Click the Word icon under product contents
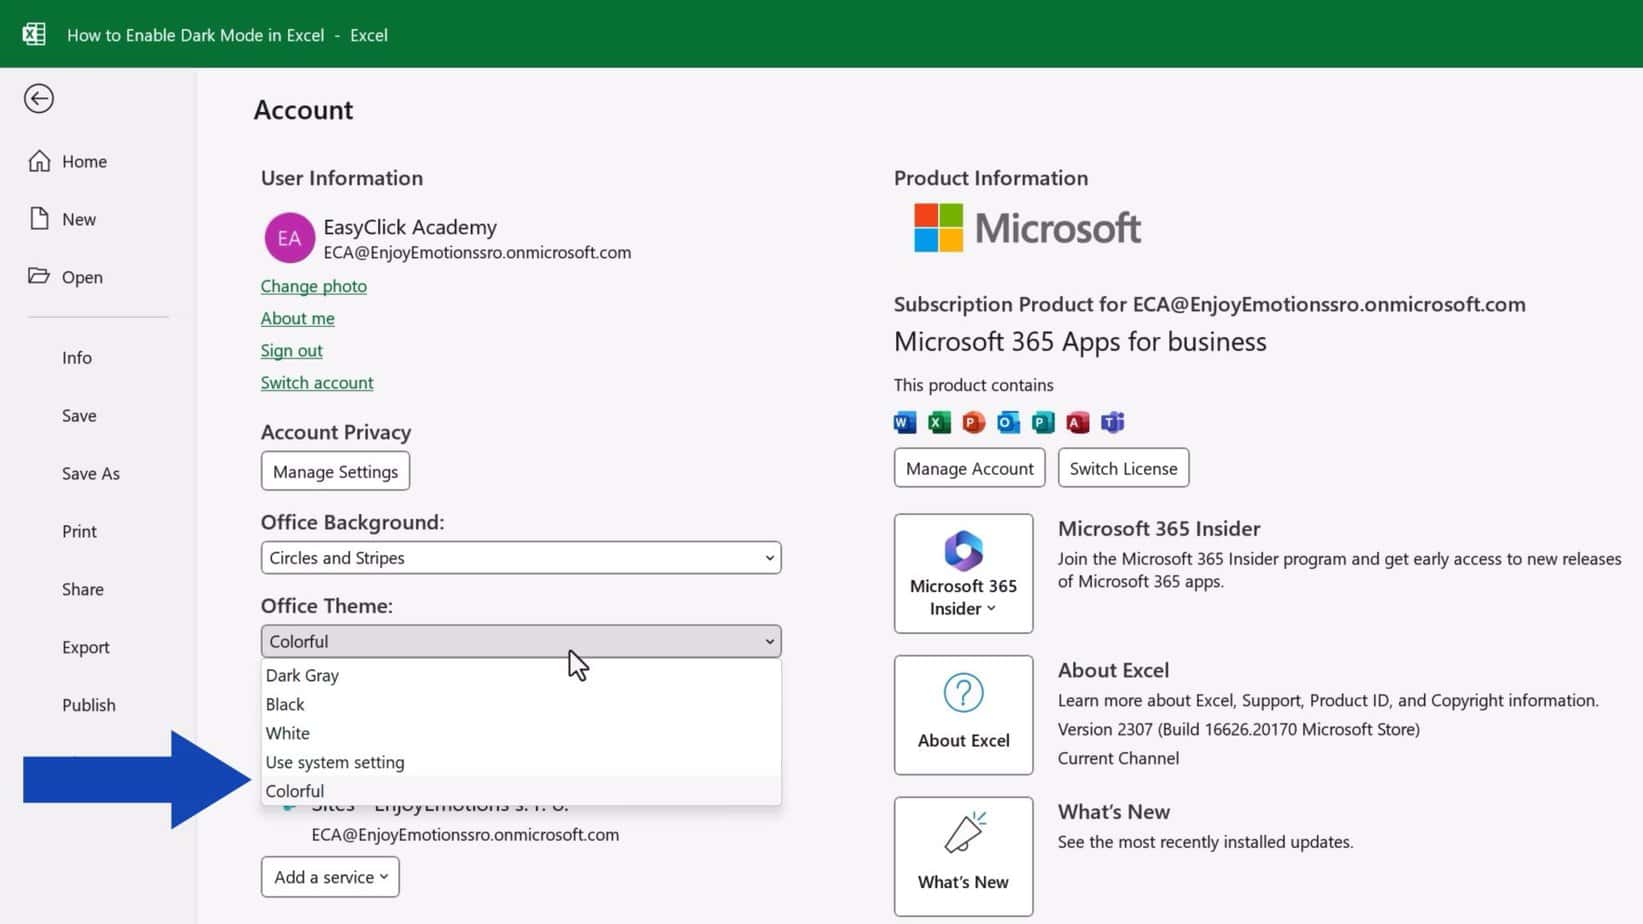The width and height of the screenshot is (1643, 924). click(x=905, y=422)
